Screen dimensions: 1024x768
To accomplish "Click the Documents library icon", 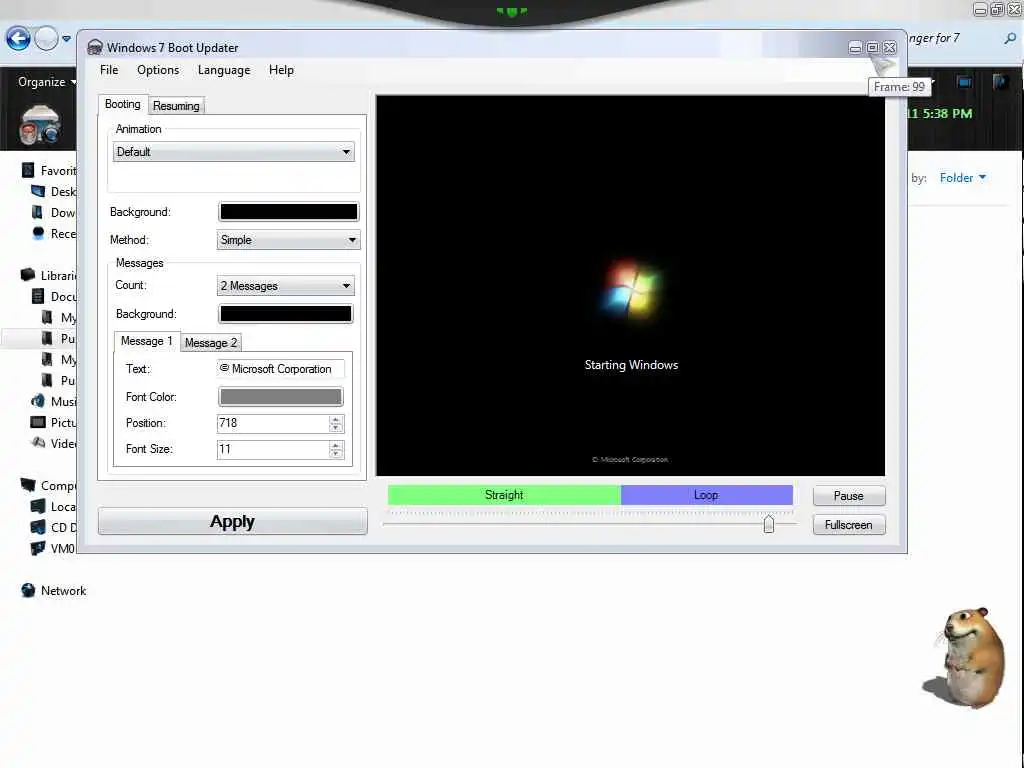I will coord(38,296).
